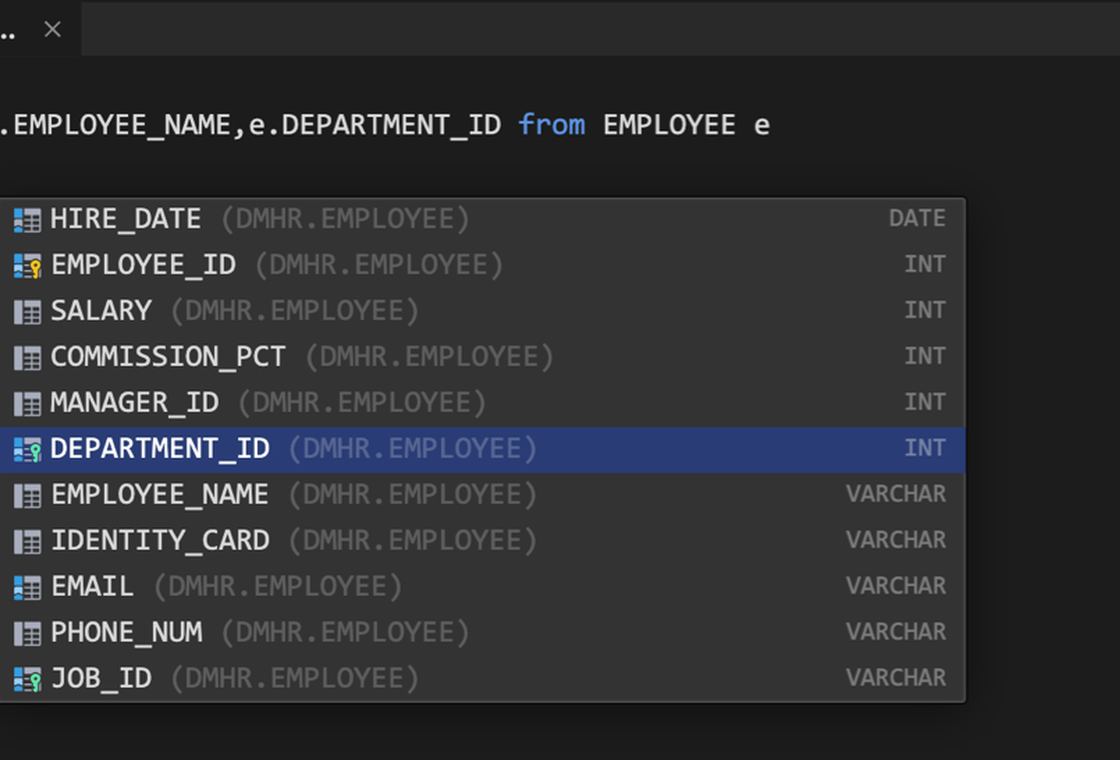
Task: Click e.DEPARTMENT_ID in the SQL statement
Action: tap(375, 126)
